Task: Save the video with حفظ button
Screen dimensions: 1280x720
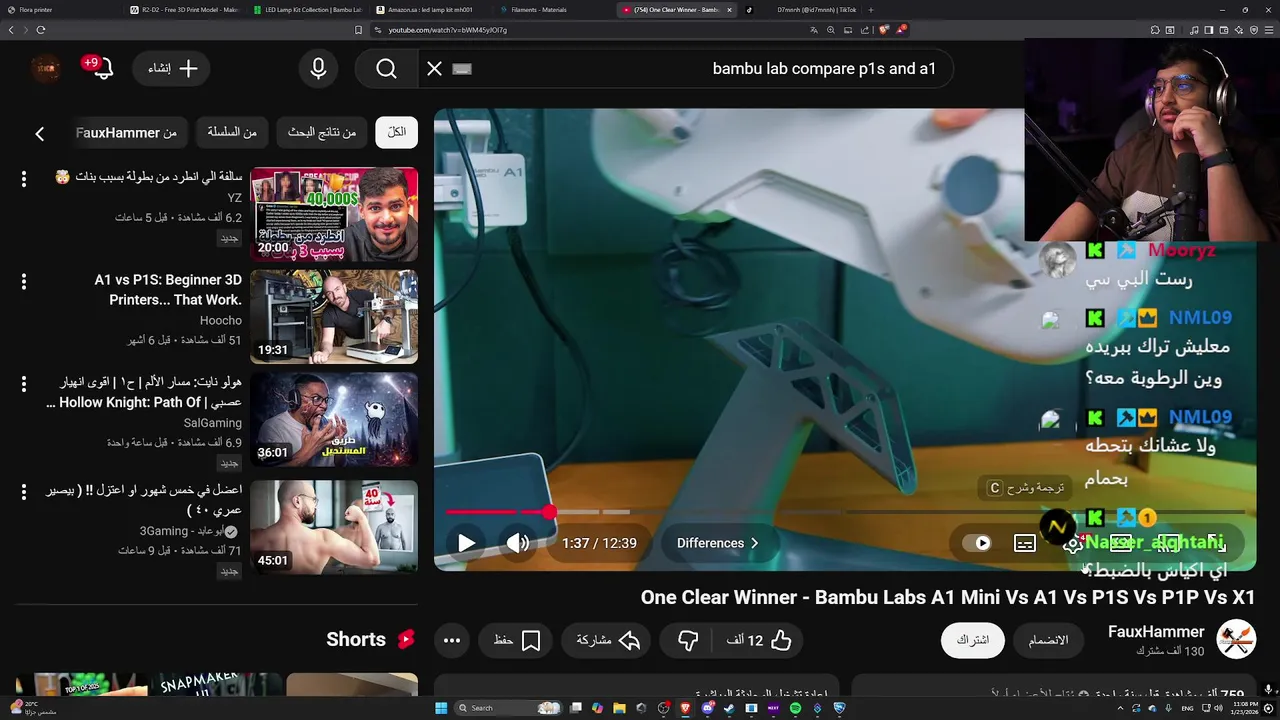Action: (517, 640)
